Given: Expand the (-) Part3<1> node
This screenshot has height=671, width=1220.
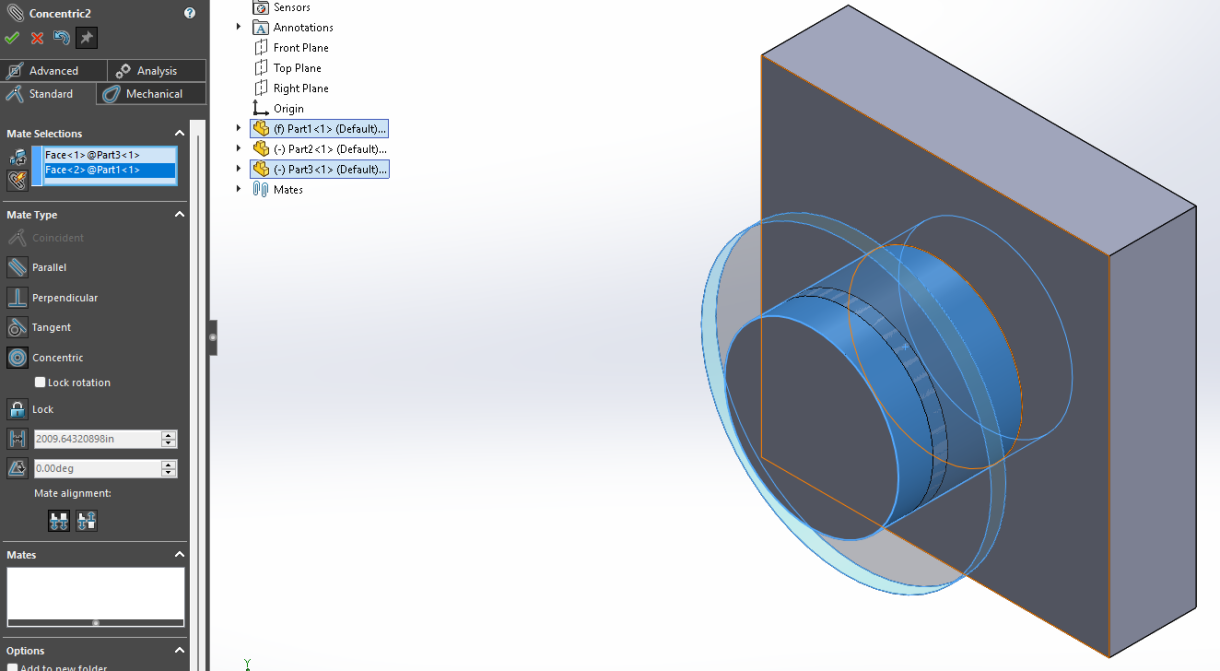Looking at the screenshot, I should click(x=239, y=169).
